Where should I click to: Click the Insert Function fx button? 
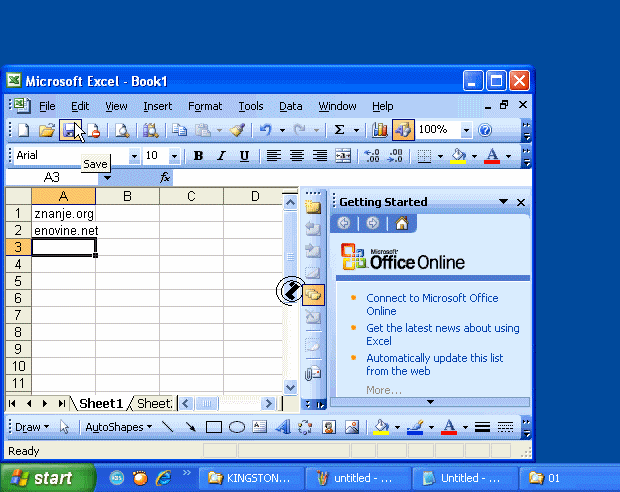[165, 178]
